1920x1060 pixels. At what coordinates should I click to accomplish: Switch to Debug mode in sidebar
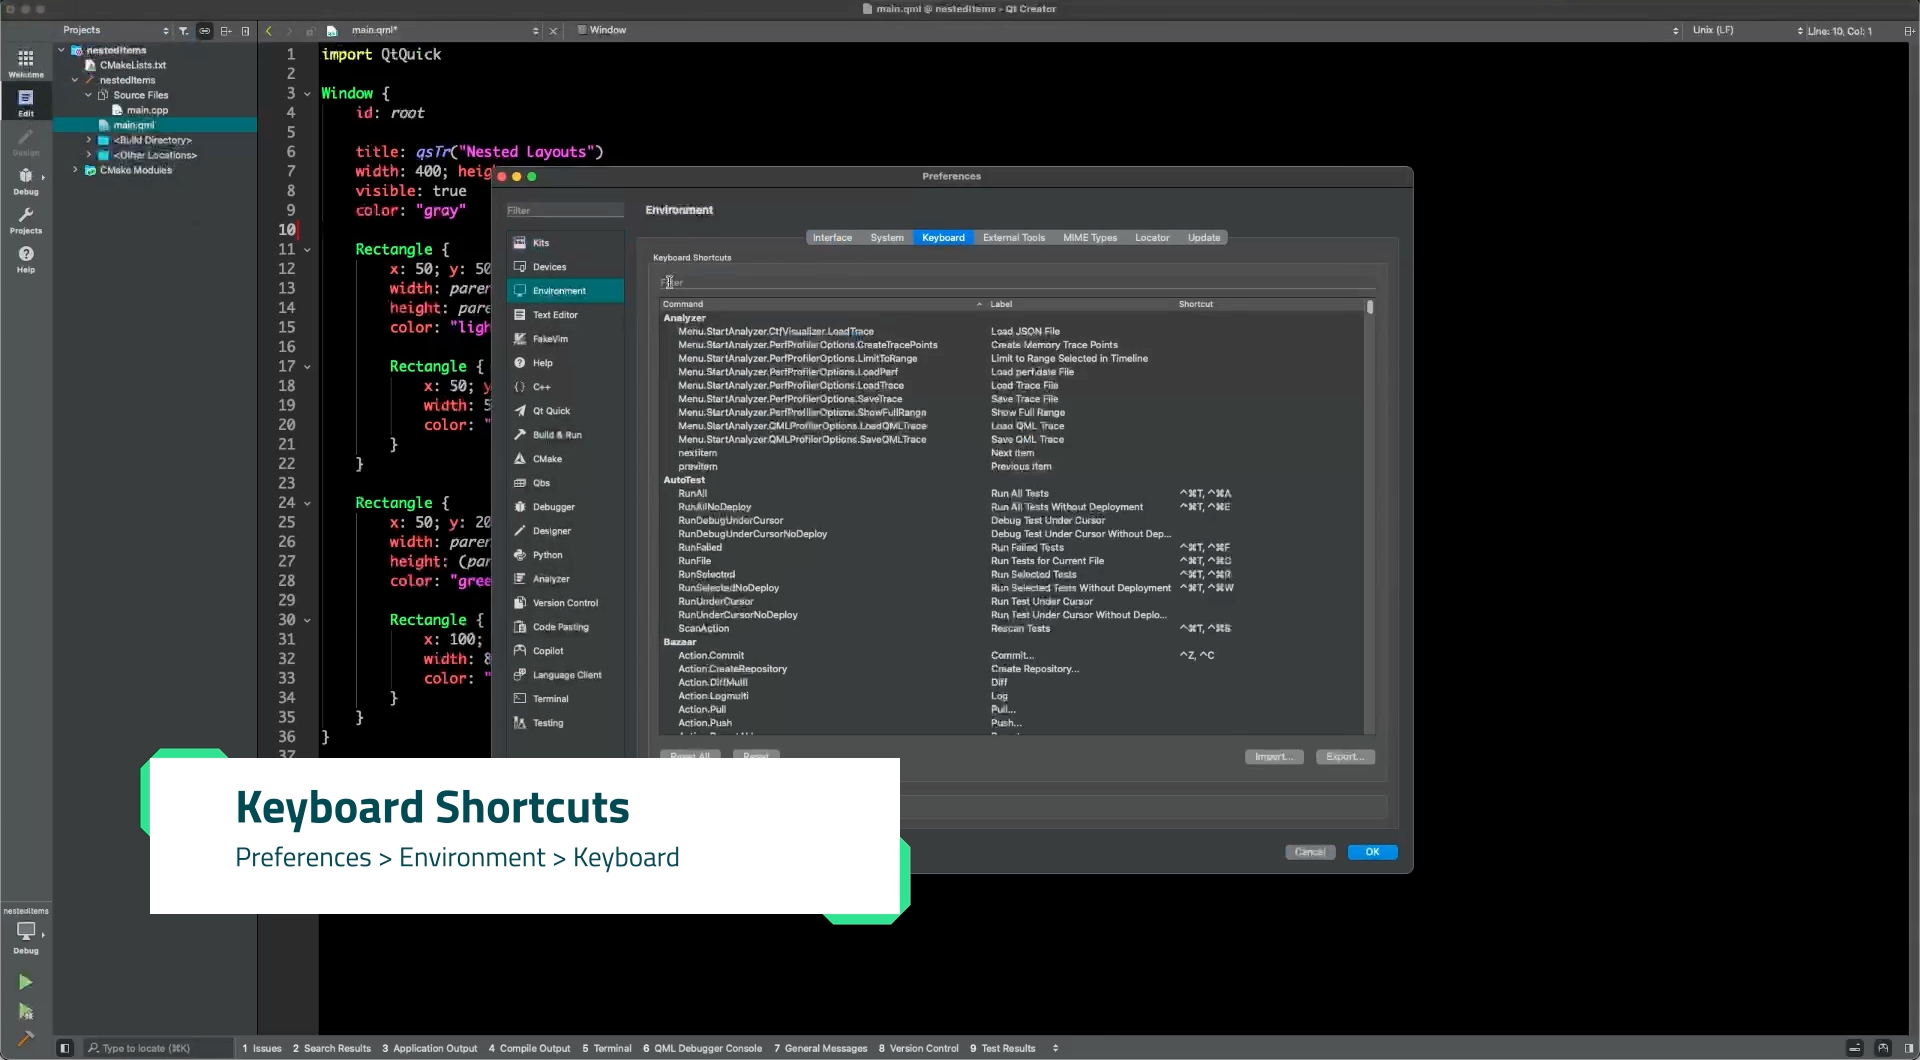tap(26, 181)
